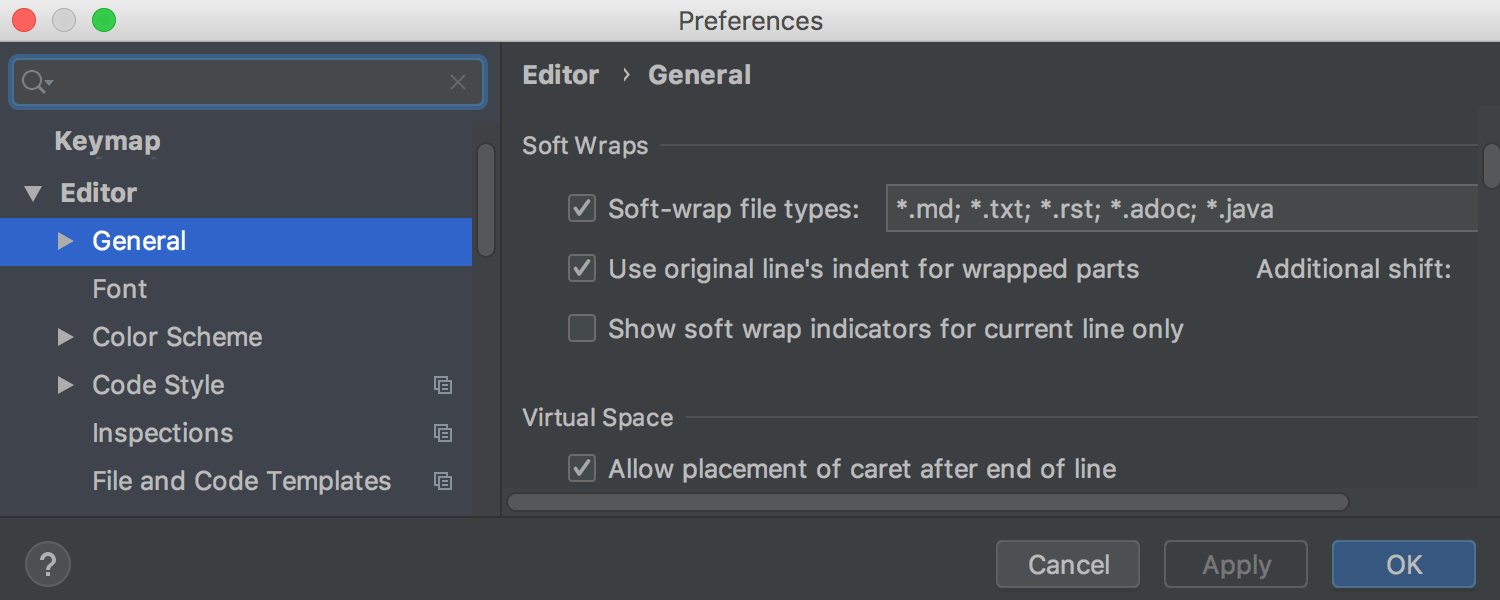The image size is (1500, 600).
Task: Collapse the Editor section in the sidebar
Action: (x=32, y=192)
